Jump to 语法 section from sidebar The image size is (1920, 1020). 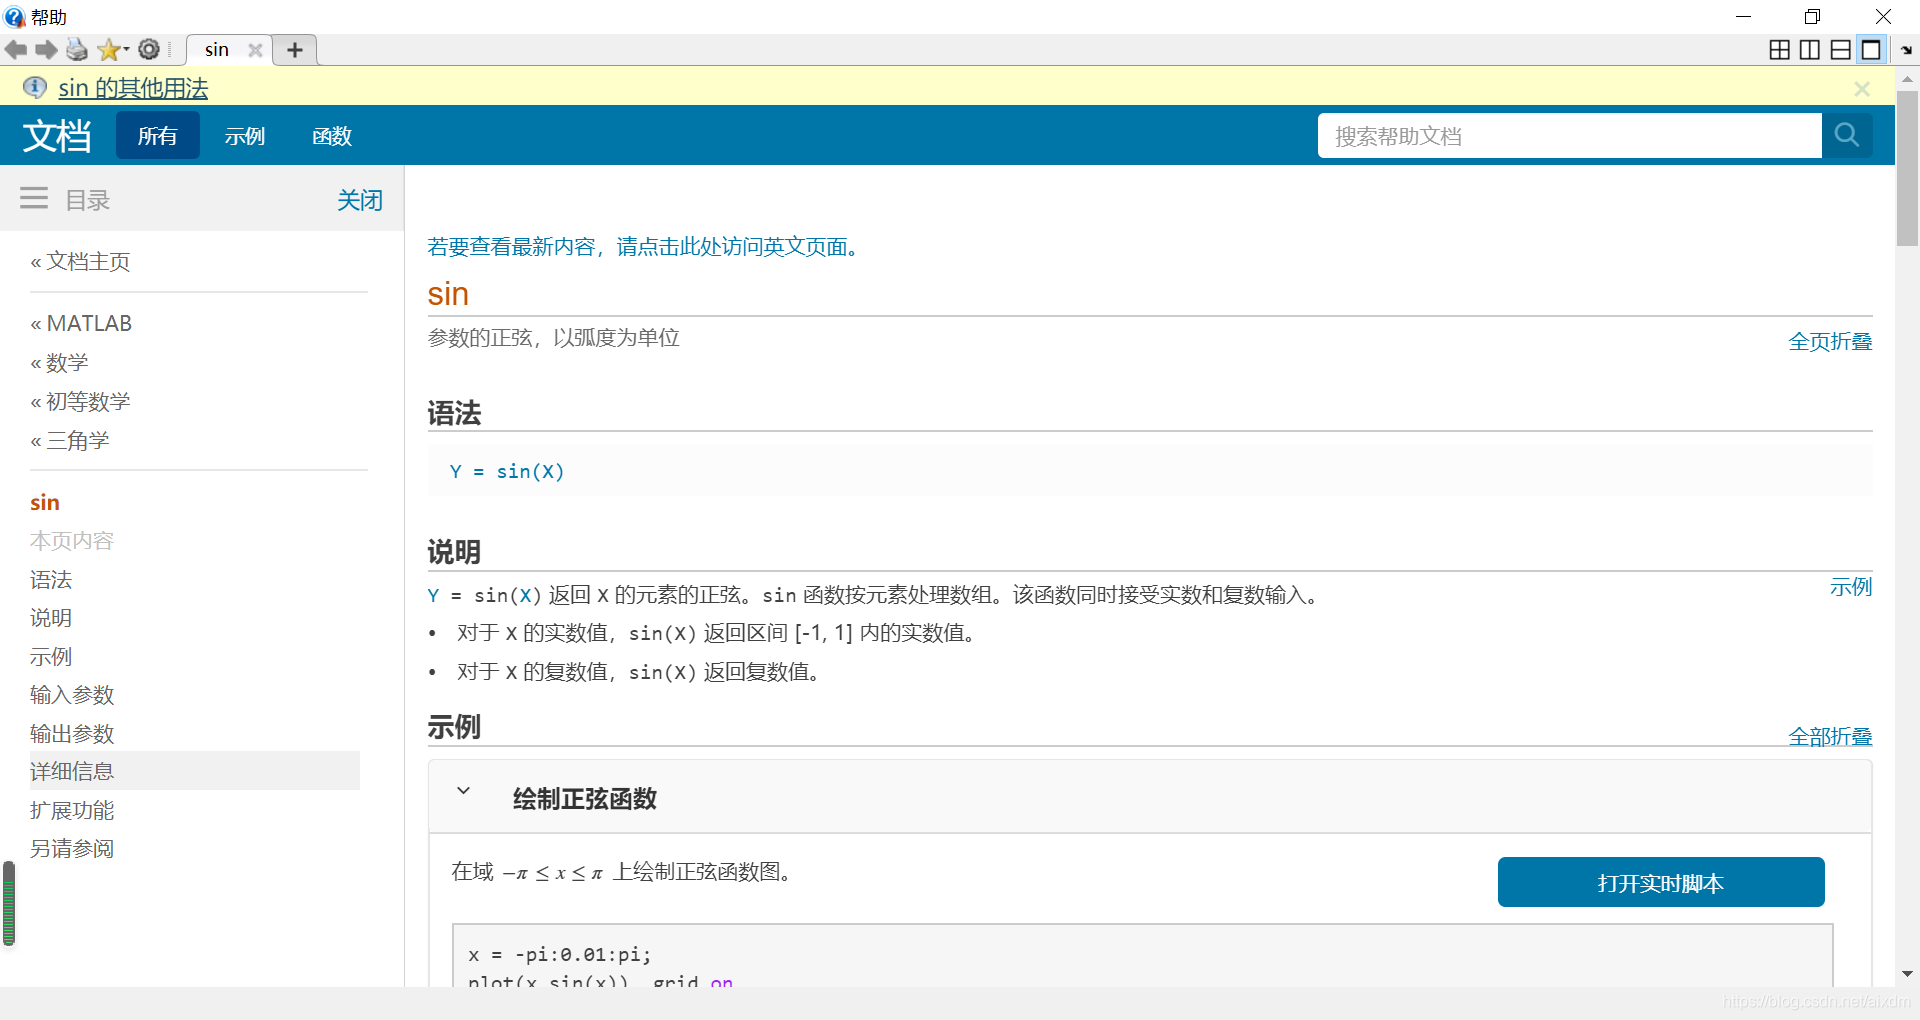[51, 580]
